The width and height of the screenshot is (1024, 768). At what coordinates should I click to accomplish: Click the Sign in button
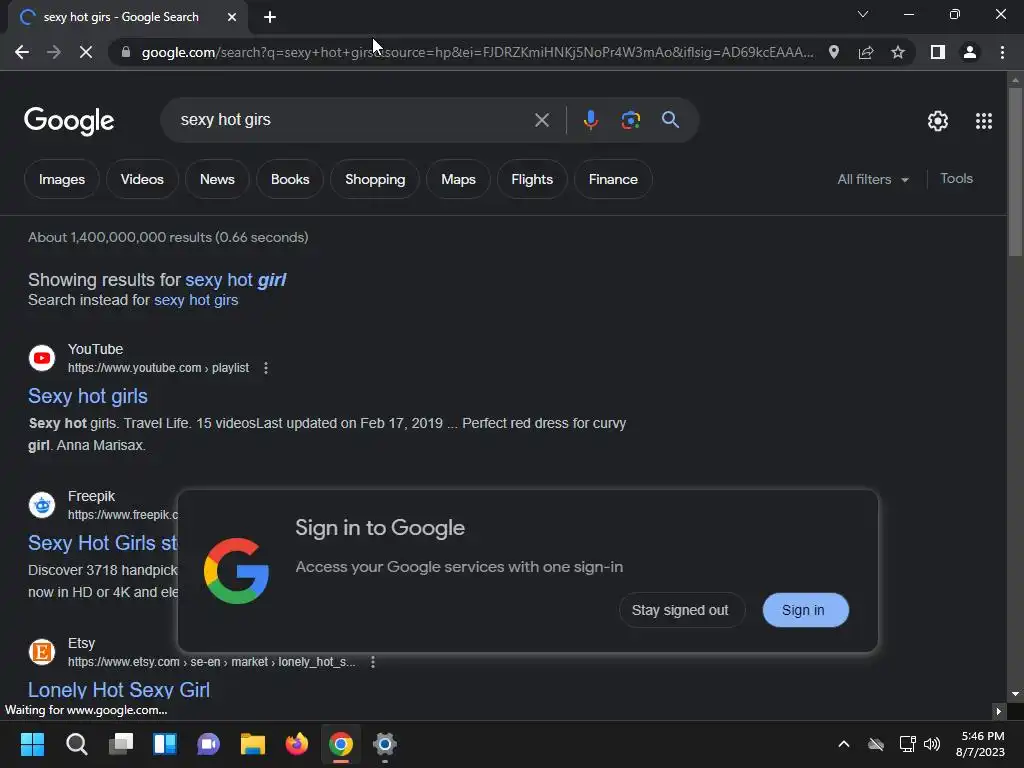(804, 610)
